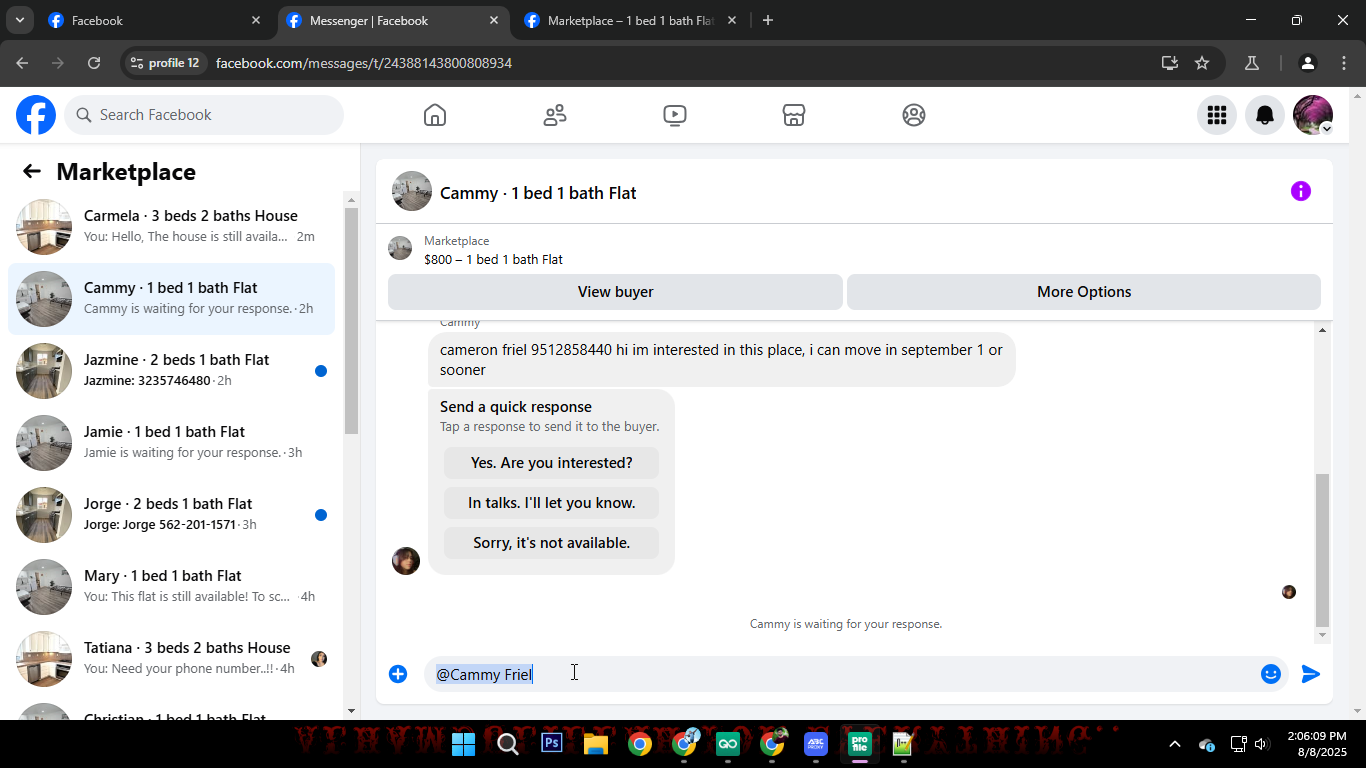Select the Cammy 1 bed 1 bath Flat chat

171,299
